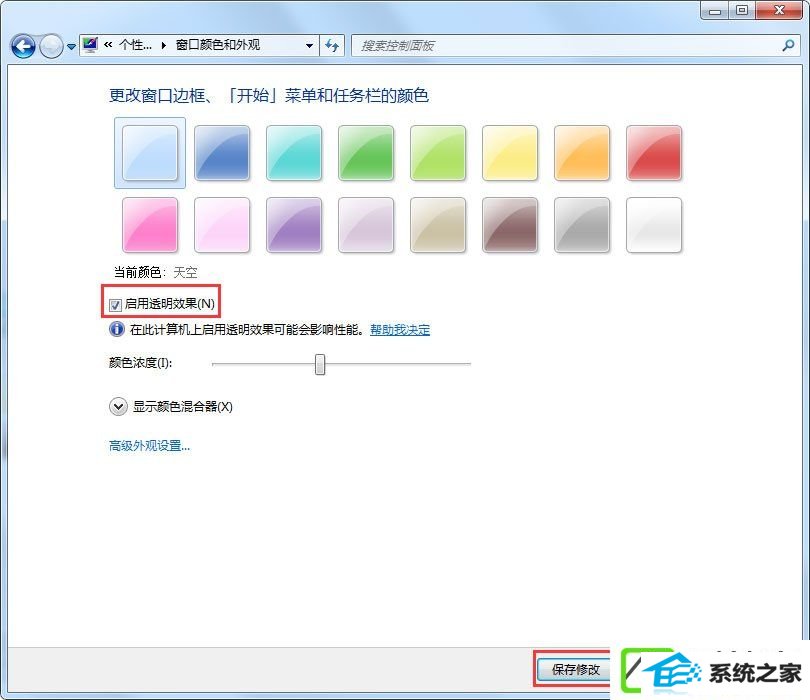The width and height of the screenshot is (810, 700).
Task: Expand 显示颜色混合器(X) chevron button
Action: pos(118,407)
